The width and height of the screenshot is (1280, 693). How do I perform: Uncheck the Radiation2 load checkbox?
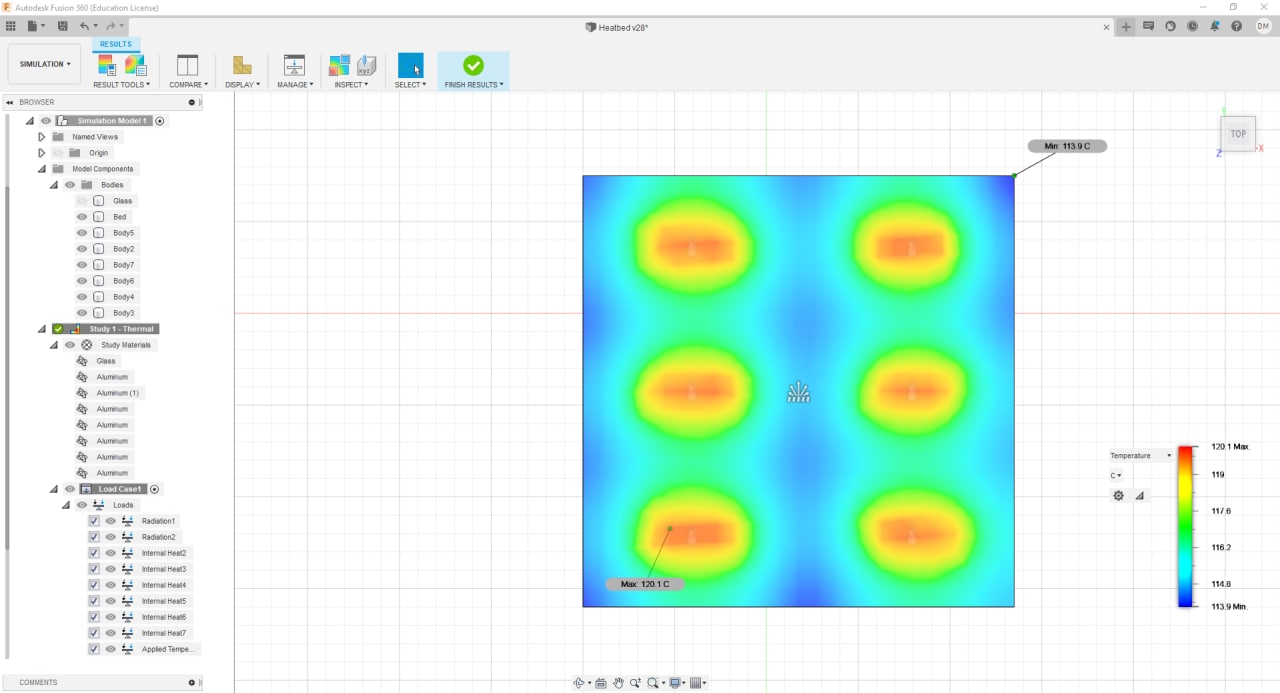click(94, 537)
